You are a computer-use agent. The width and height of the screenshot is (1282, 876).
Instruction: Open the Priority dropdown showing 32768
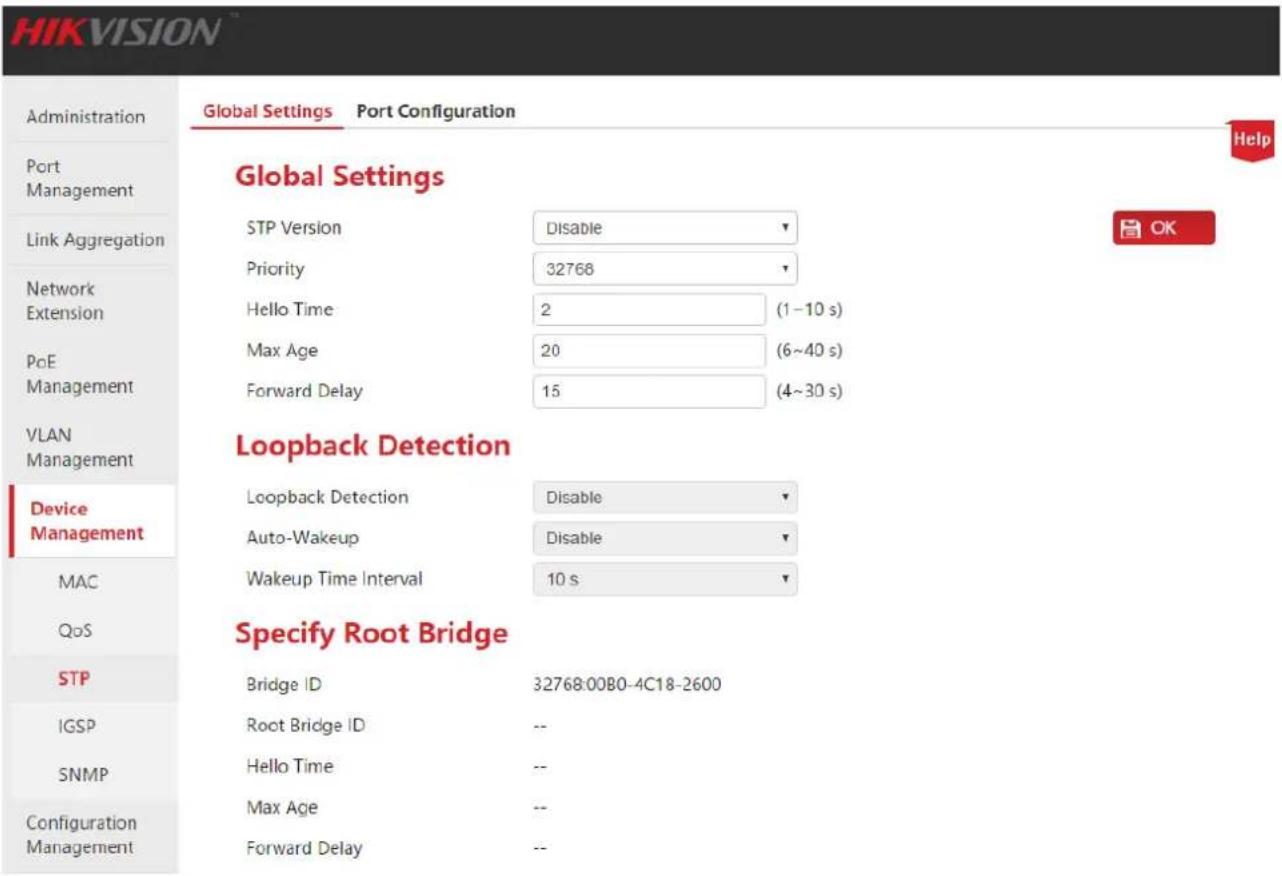click(x=665, y=269)
